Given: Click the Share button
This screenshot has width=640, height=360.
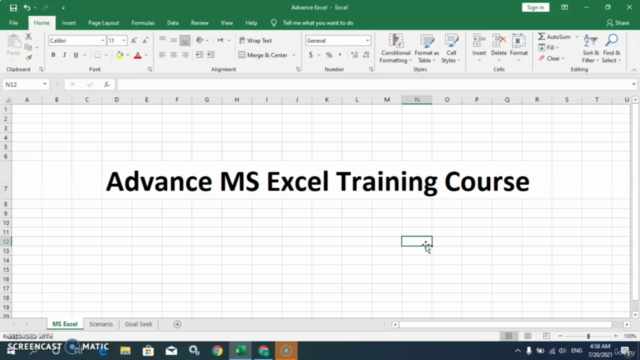Looking at the screenshot, I should 618,23.
